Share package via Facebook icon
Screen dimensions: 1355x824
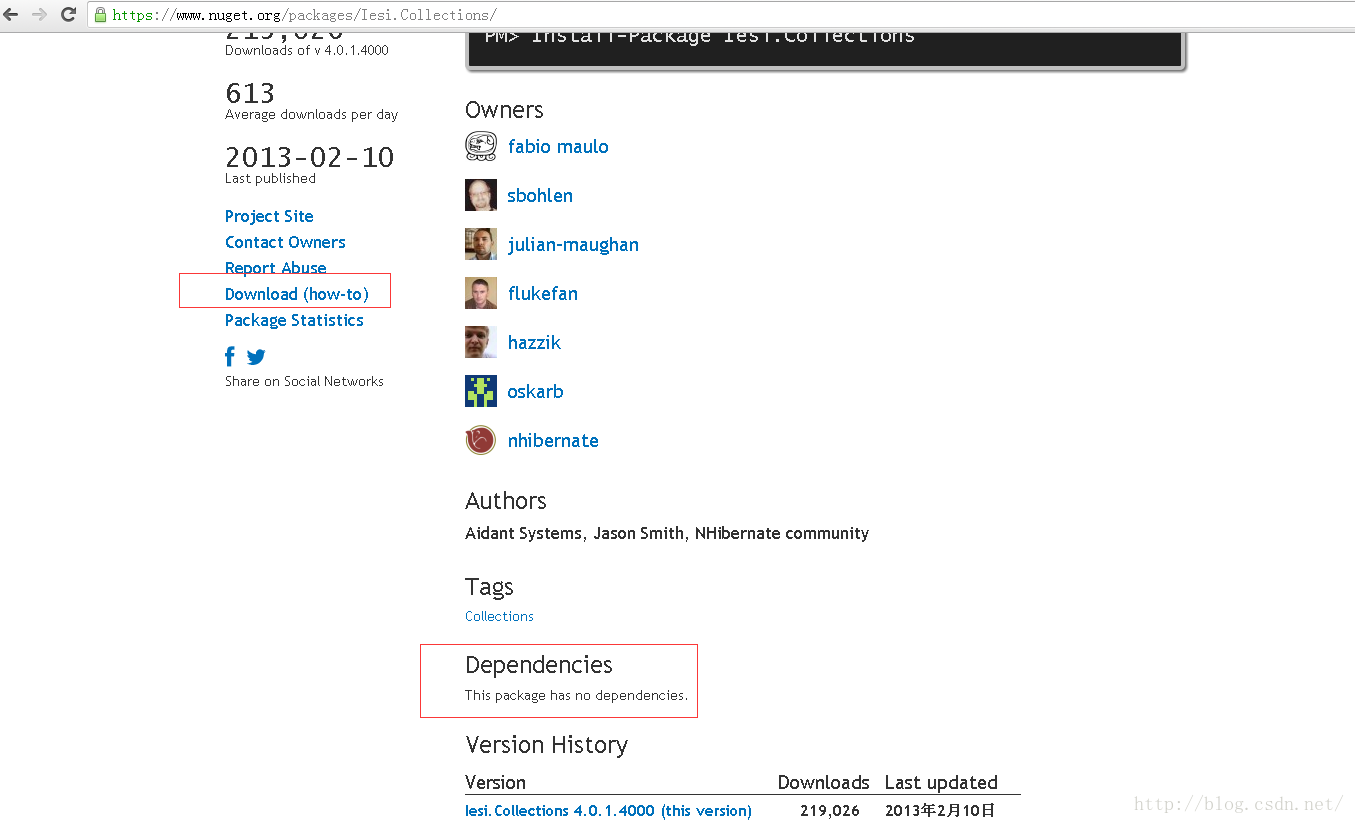(x=230, y=356)
